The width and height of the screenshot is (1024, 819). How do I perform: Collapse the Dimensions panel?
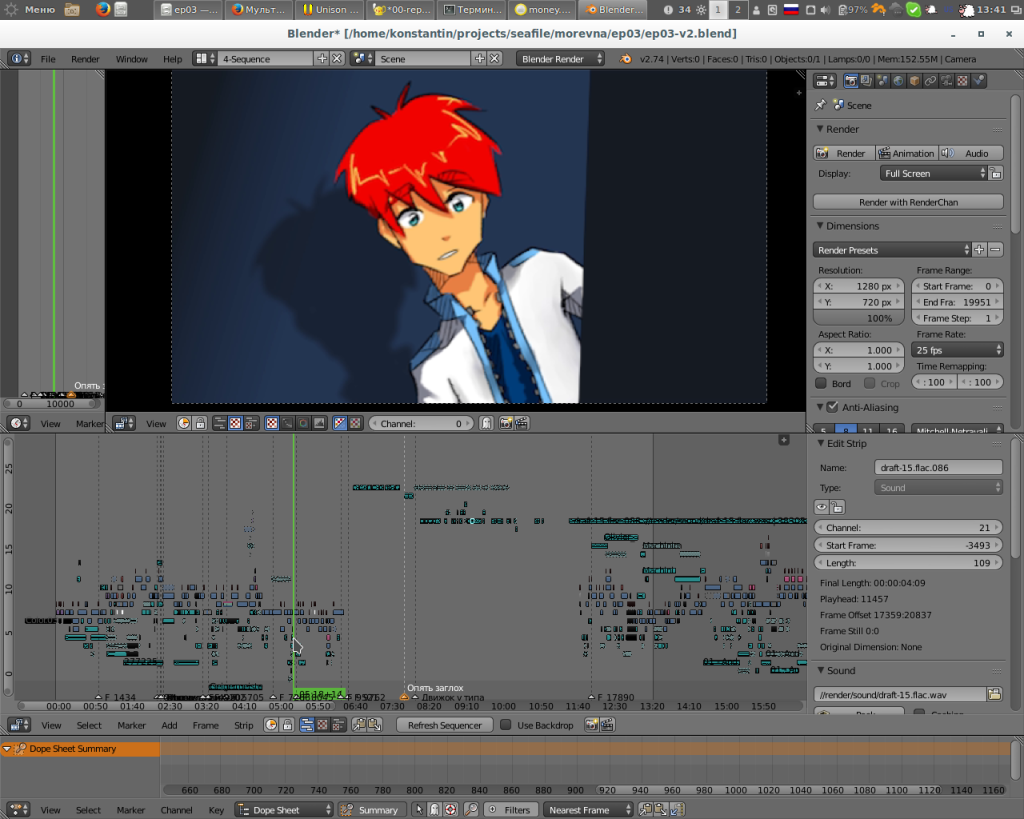click(820, 226)
